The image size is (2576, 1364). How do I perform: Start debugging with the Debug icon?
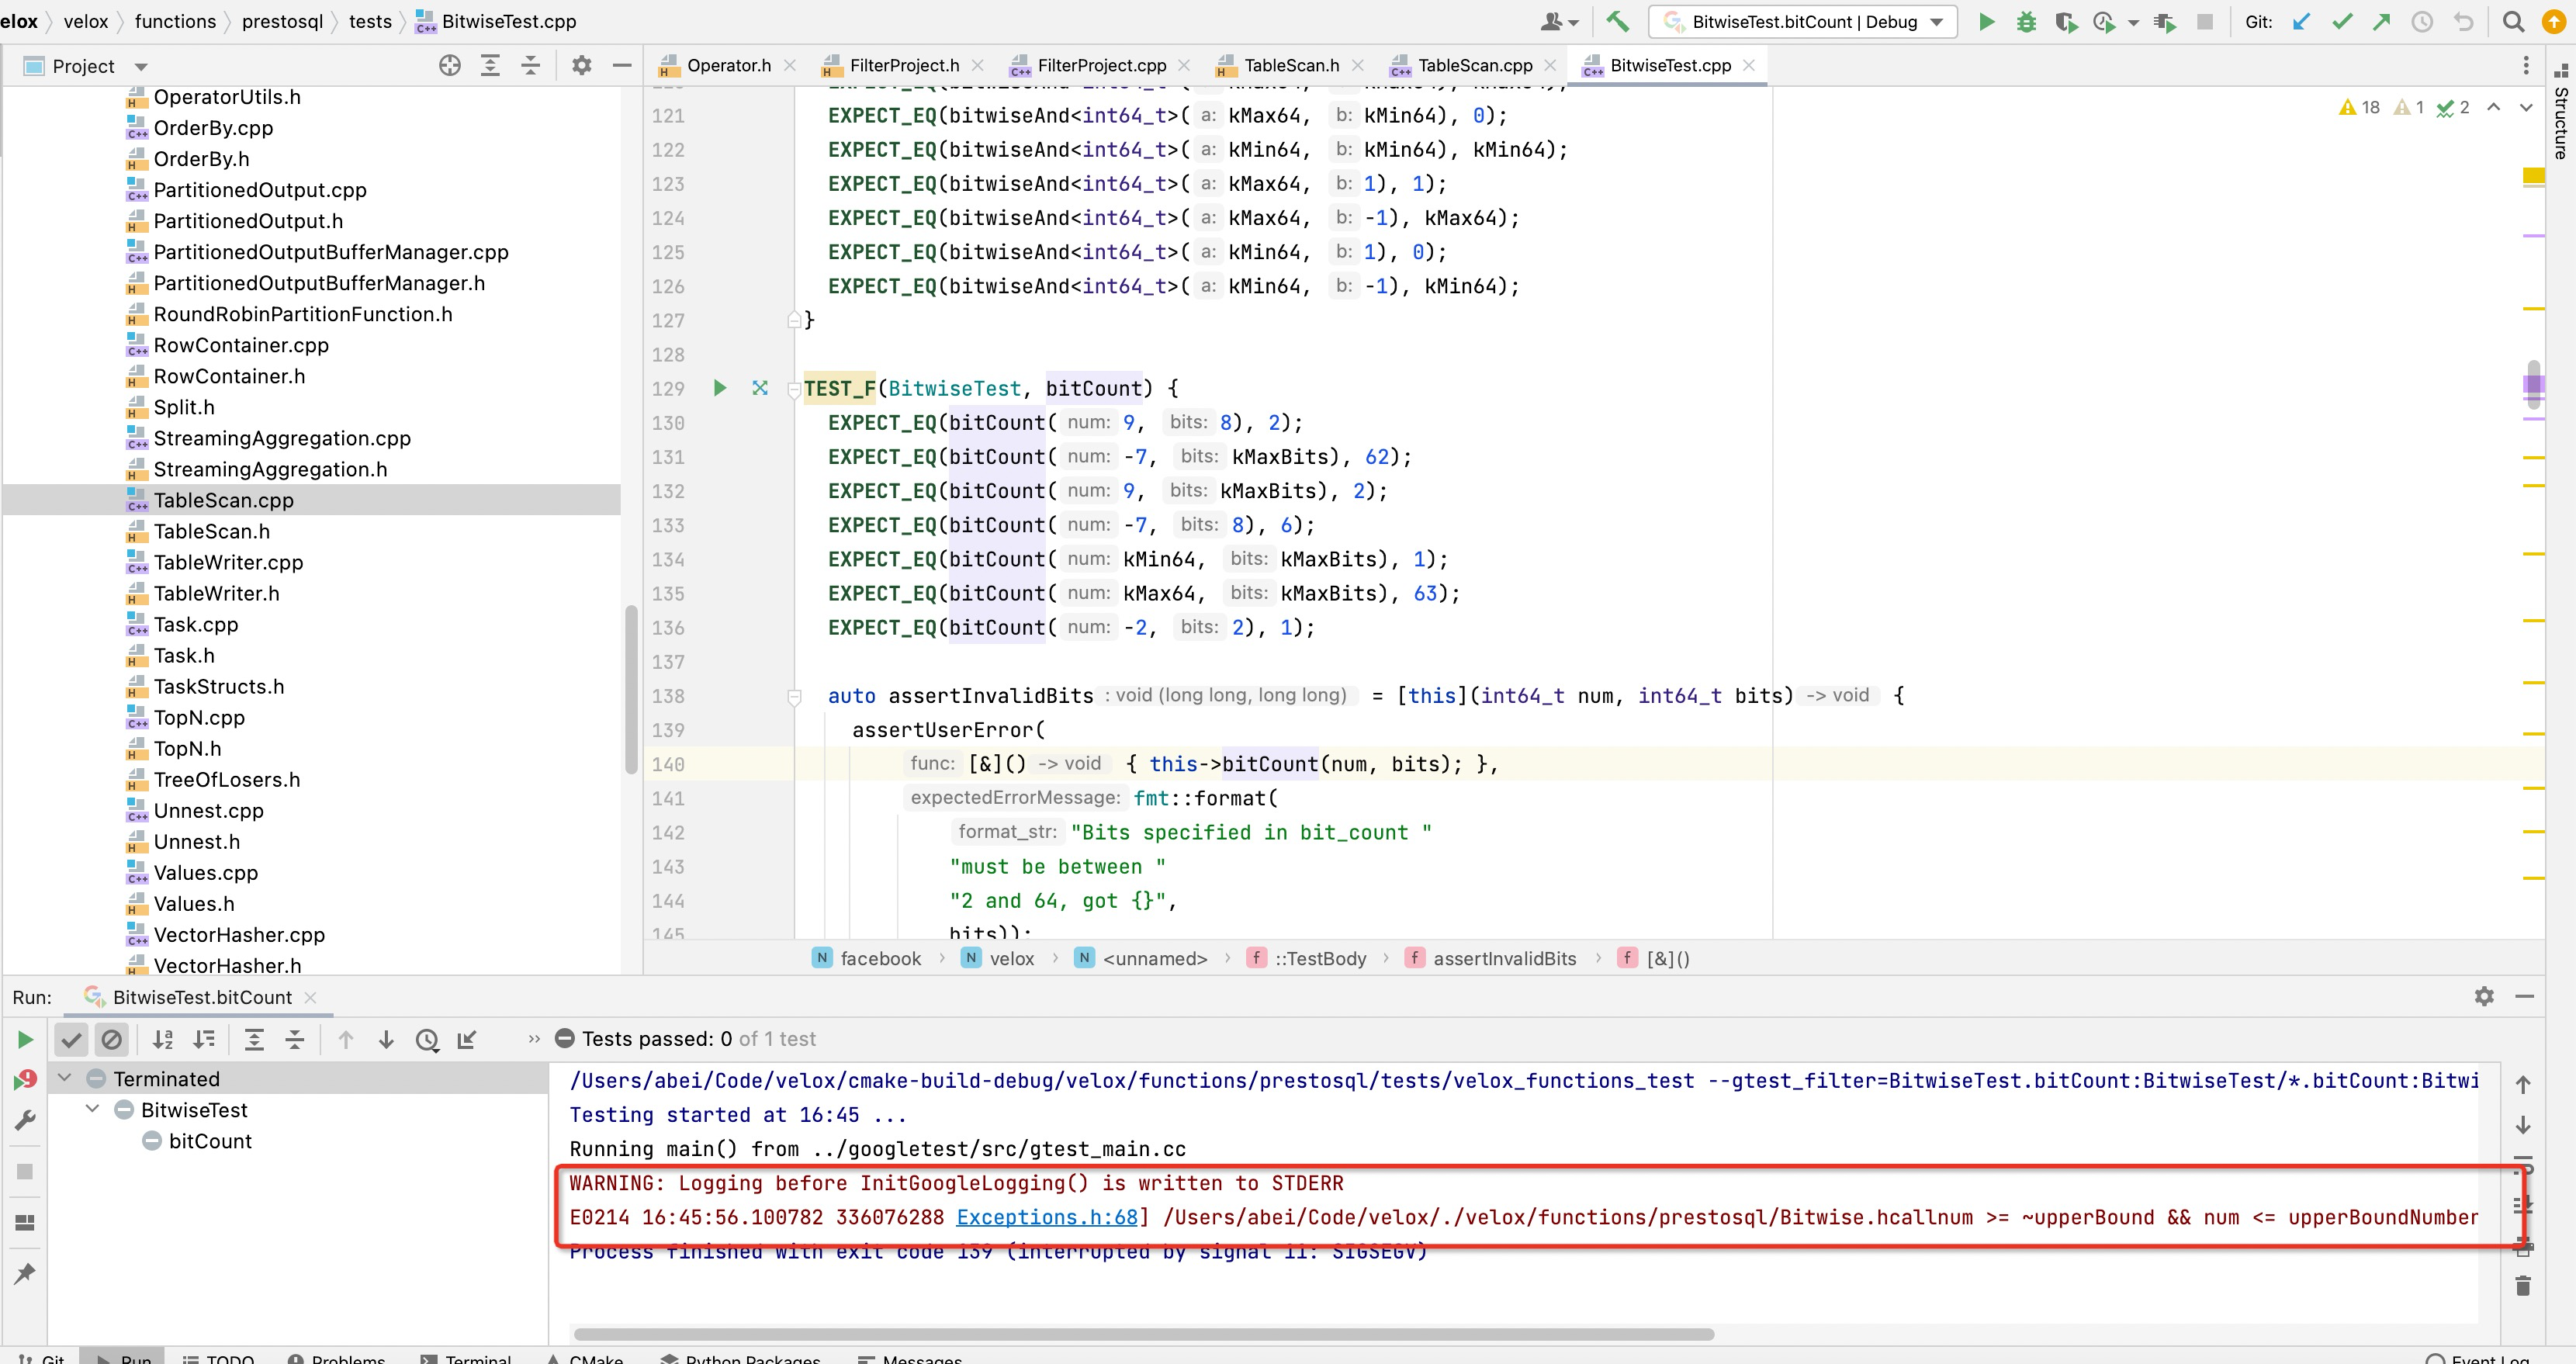(2027, 21)
